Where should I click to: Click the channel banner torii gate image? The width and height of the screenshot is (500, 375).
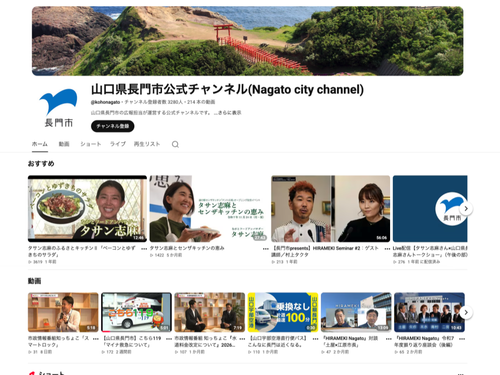[x=248, y=41]
